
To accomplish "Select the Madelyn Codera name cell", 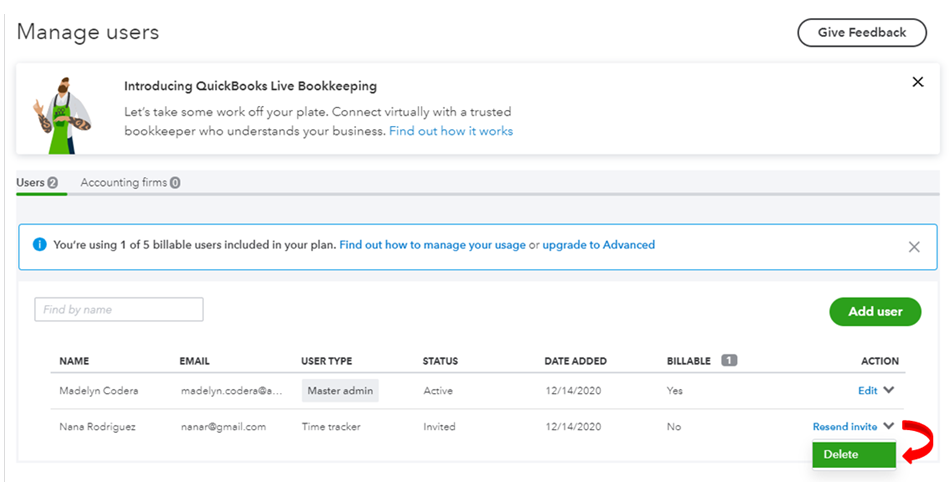I will pyautogui.click(x=99, y=391).
